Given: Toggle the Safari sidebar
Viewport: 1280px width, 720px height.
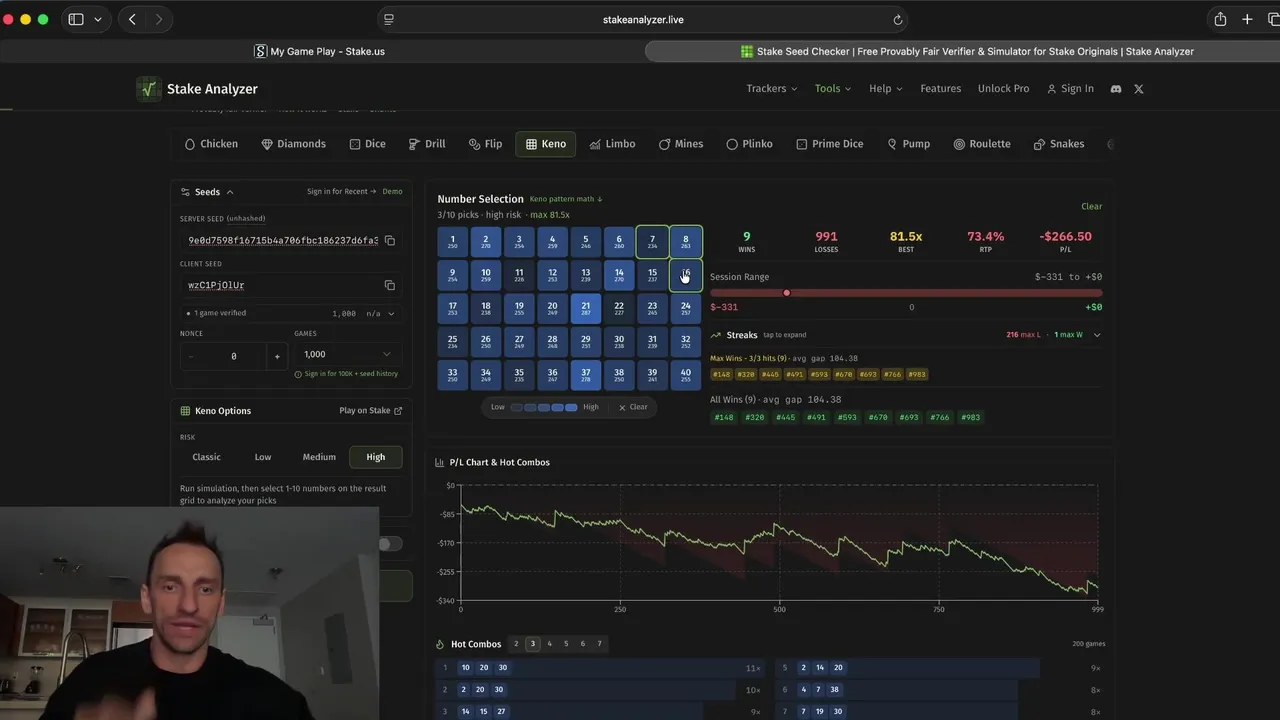Looking at the screenshot, I should 76,19.
